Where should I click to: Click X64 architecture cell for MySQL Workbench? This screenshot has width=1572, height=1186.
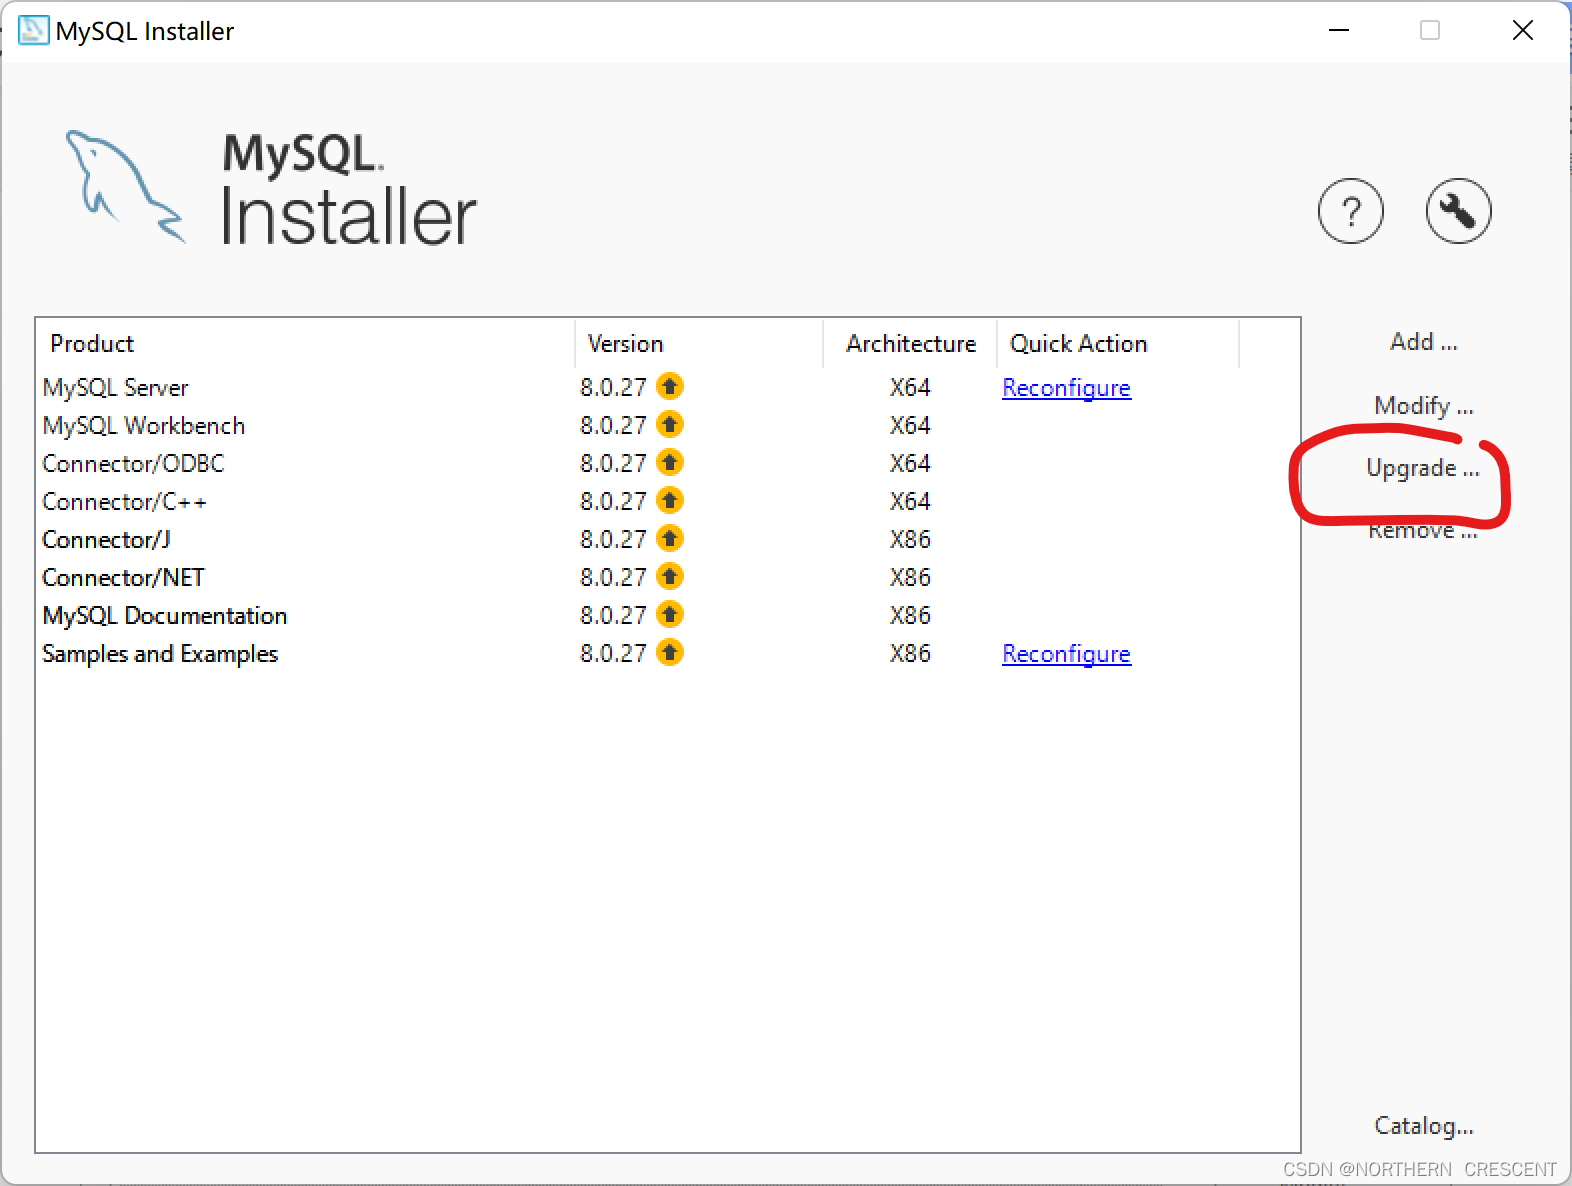pyautogui.click(x=910, y=425)
